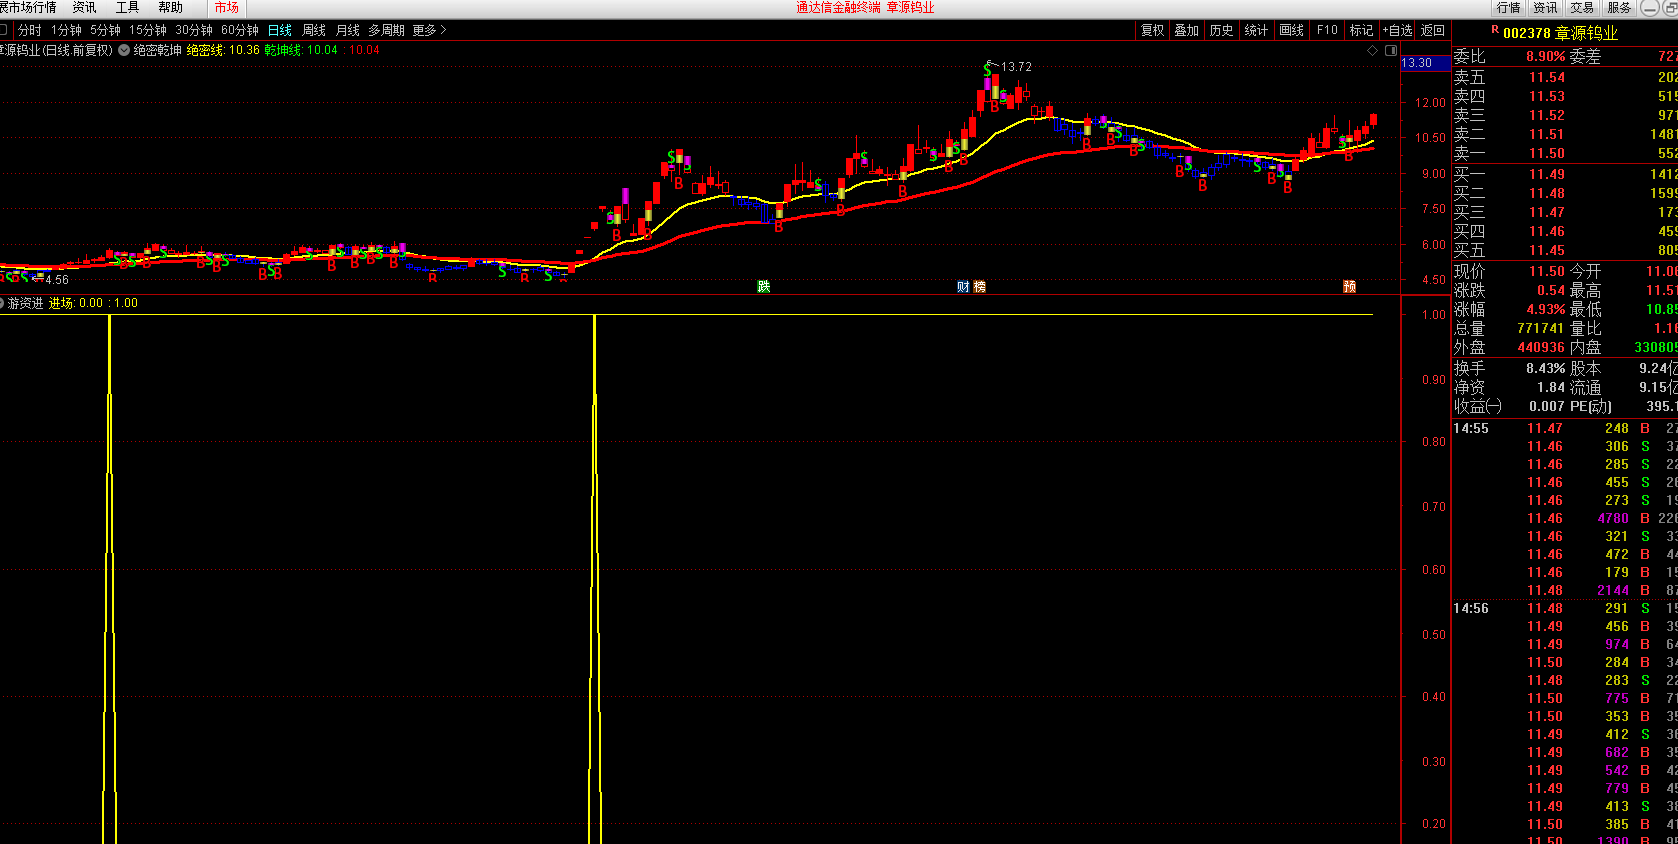This screenshot has width=1678, height=844.
Task: Switch to 周线 weekly chart
Action: (x=314, y=30)
